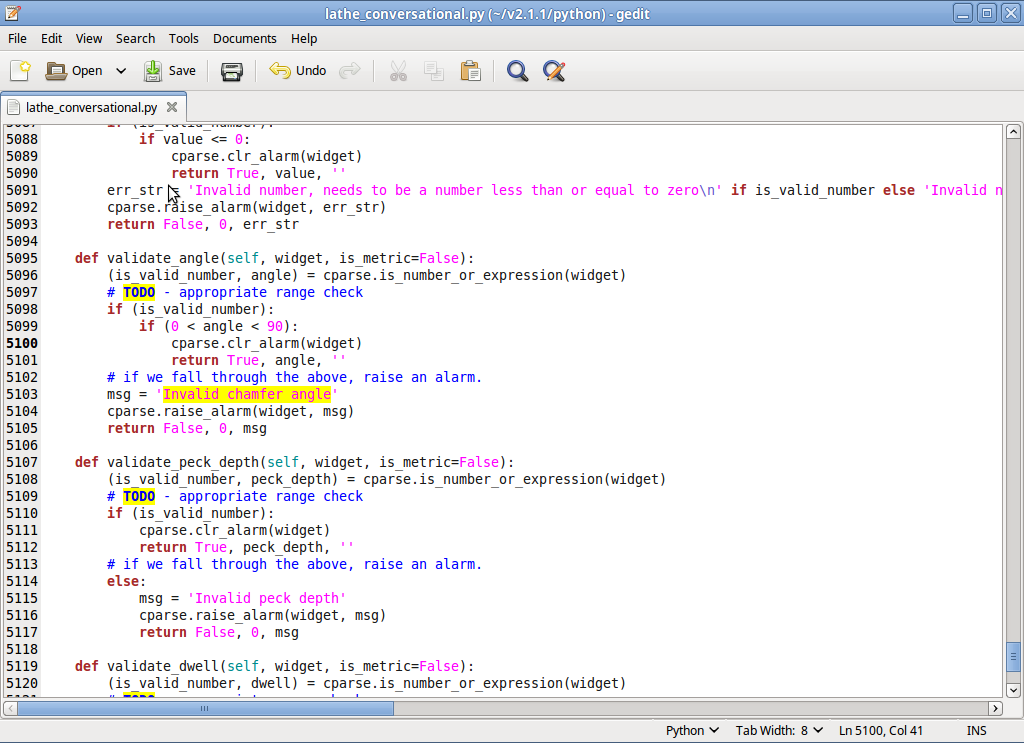The width and height of the screenshot is (1024, 743).
Task: Open the Edit menu
Action: pos(52,39)
